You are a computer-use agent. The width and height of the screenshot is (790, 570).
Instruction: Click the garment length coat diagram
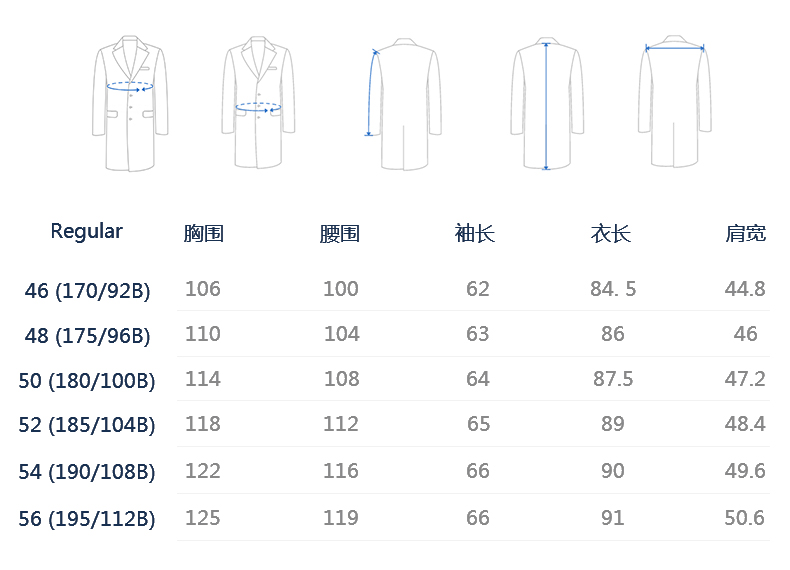pos(547,103)
